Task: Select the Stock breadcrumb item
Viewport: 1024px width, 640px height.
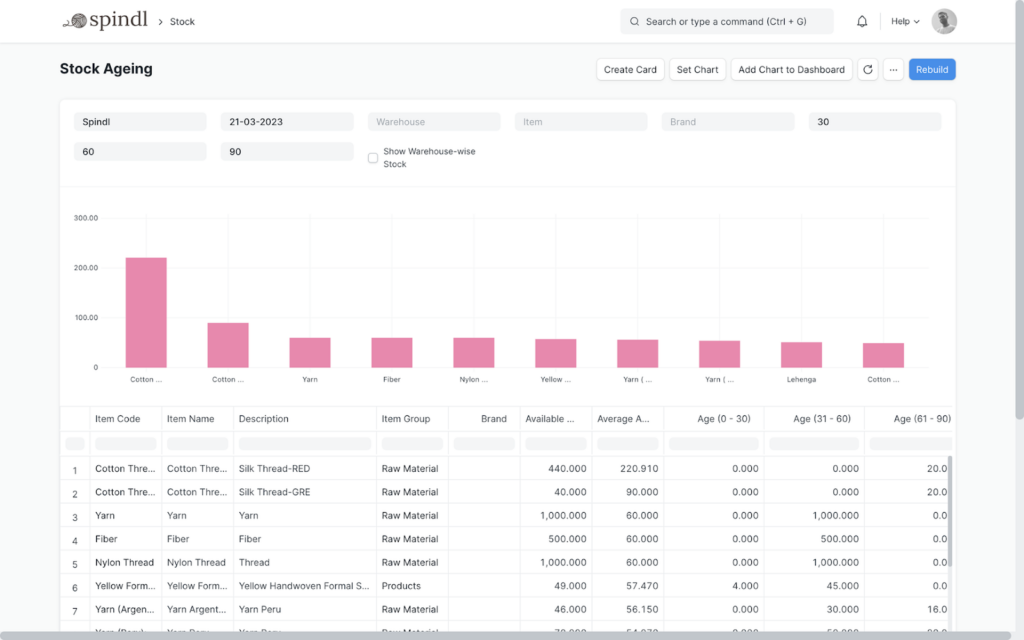Action: tap(183, 21)
